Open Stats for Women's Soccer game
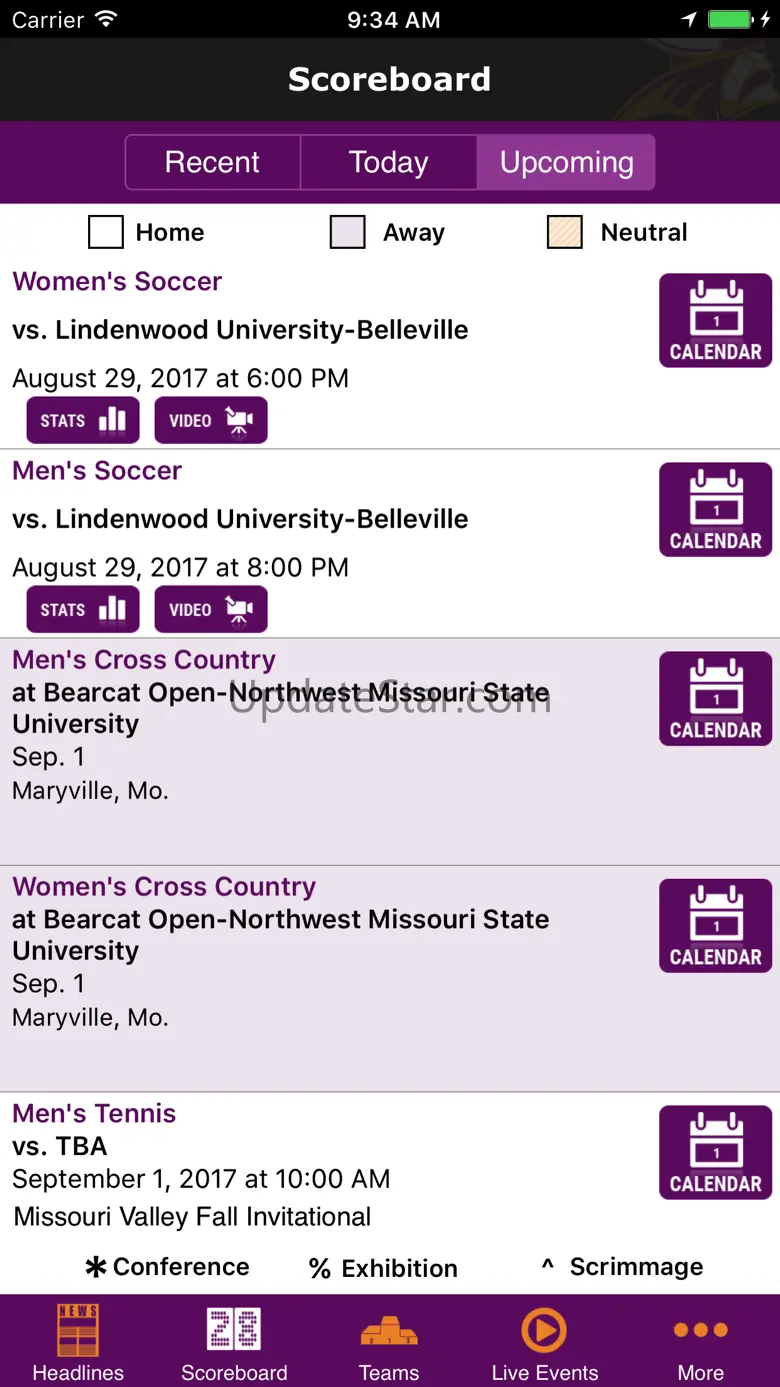 tap(83, 420)
